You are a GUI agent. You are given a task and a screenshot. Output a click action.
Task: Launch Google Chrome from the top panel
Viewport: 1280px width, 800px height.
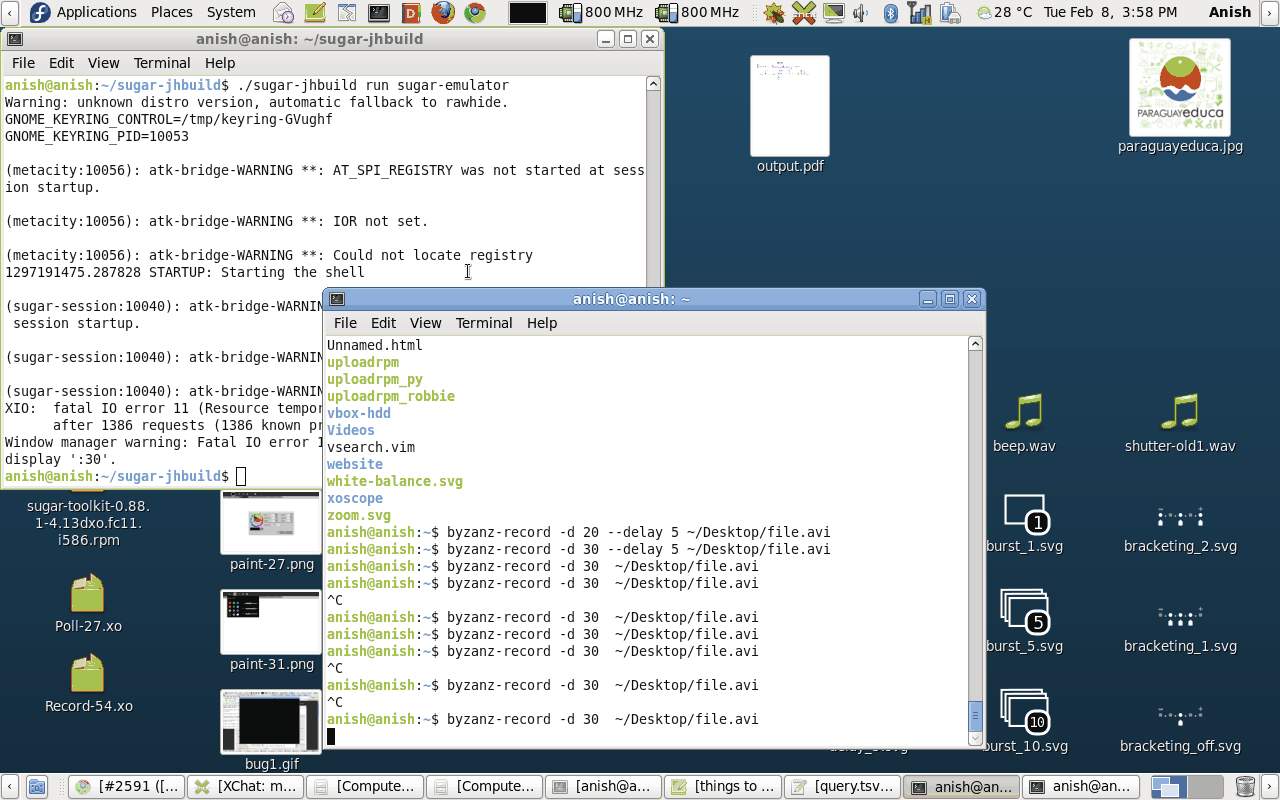tap(474, 13)
